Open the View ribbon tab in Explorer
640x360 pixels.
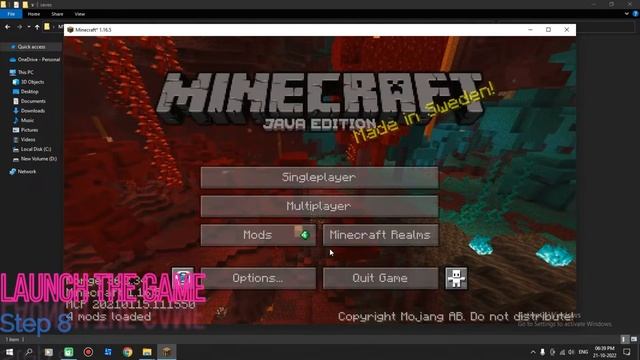point(80,14)
